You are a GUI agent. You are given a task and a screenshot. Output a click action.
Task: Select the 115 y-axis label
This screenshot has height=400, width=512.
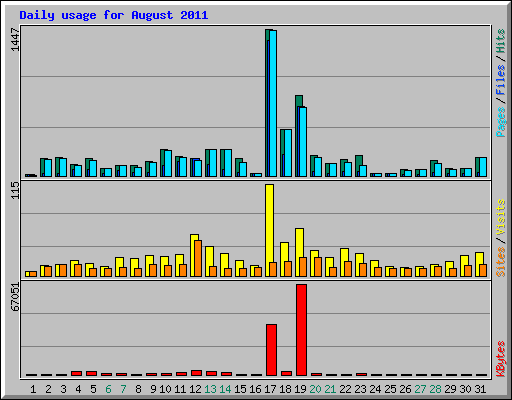click(15, 190)
